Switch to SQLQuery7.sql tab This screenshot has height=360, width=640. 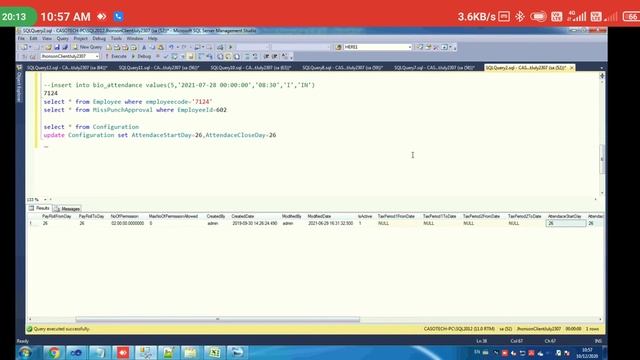pyautogui.click(x=434, y=68)
